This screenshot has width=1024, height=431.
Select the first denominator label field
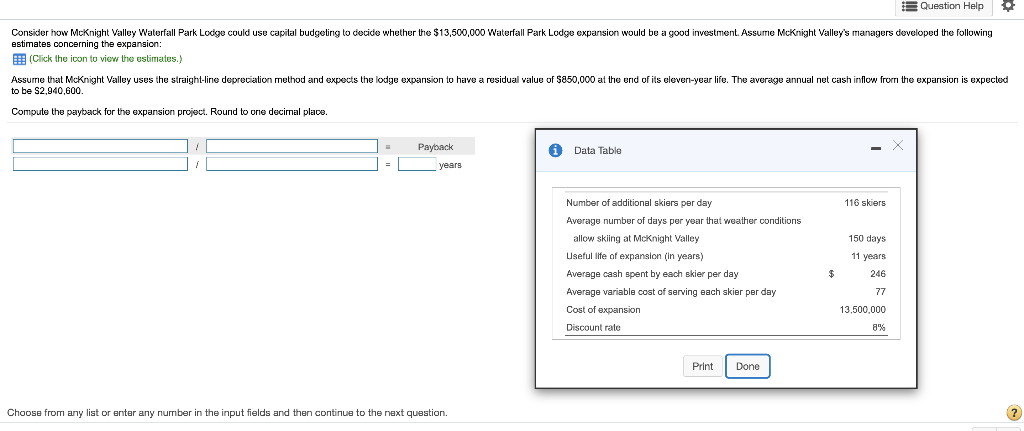point(292,146)
